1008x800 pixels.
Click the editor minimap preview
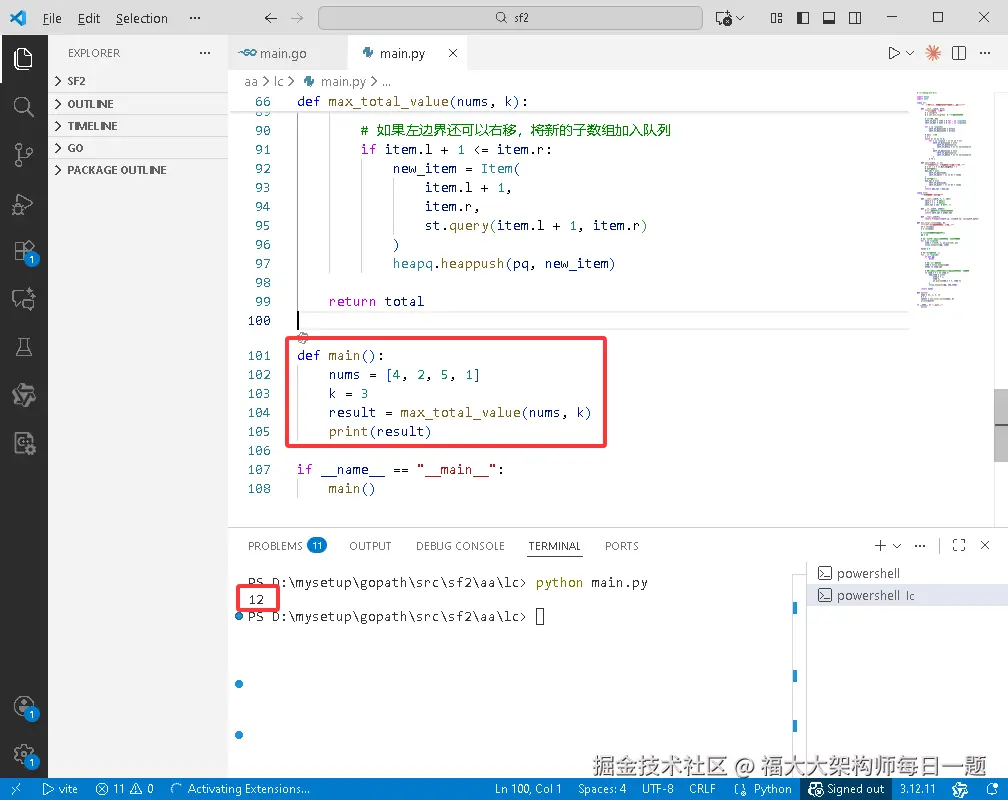pos(950,199)
